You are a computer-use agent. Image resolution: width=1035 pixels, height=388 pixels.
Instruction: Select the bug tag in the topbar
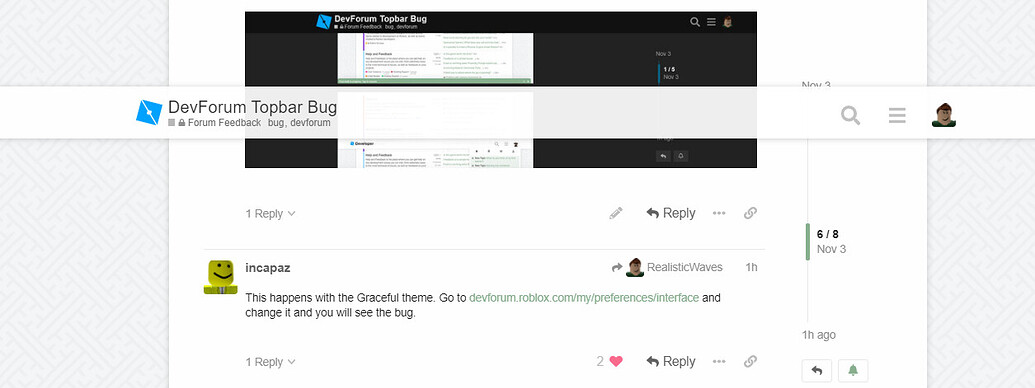coord(276,123)
